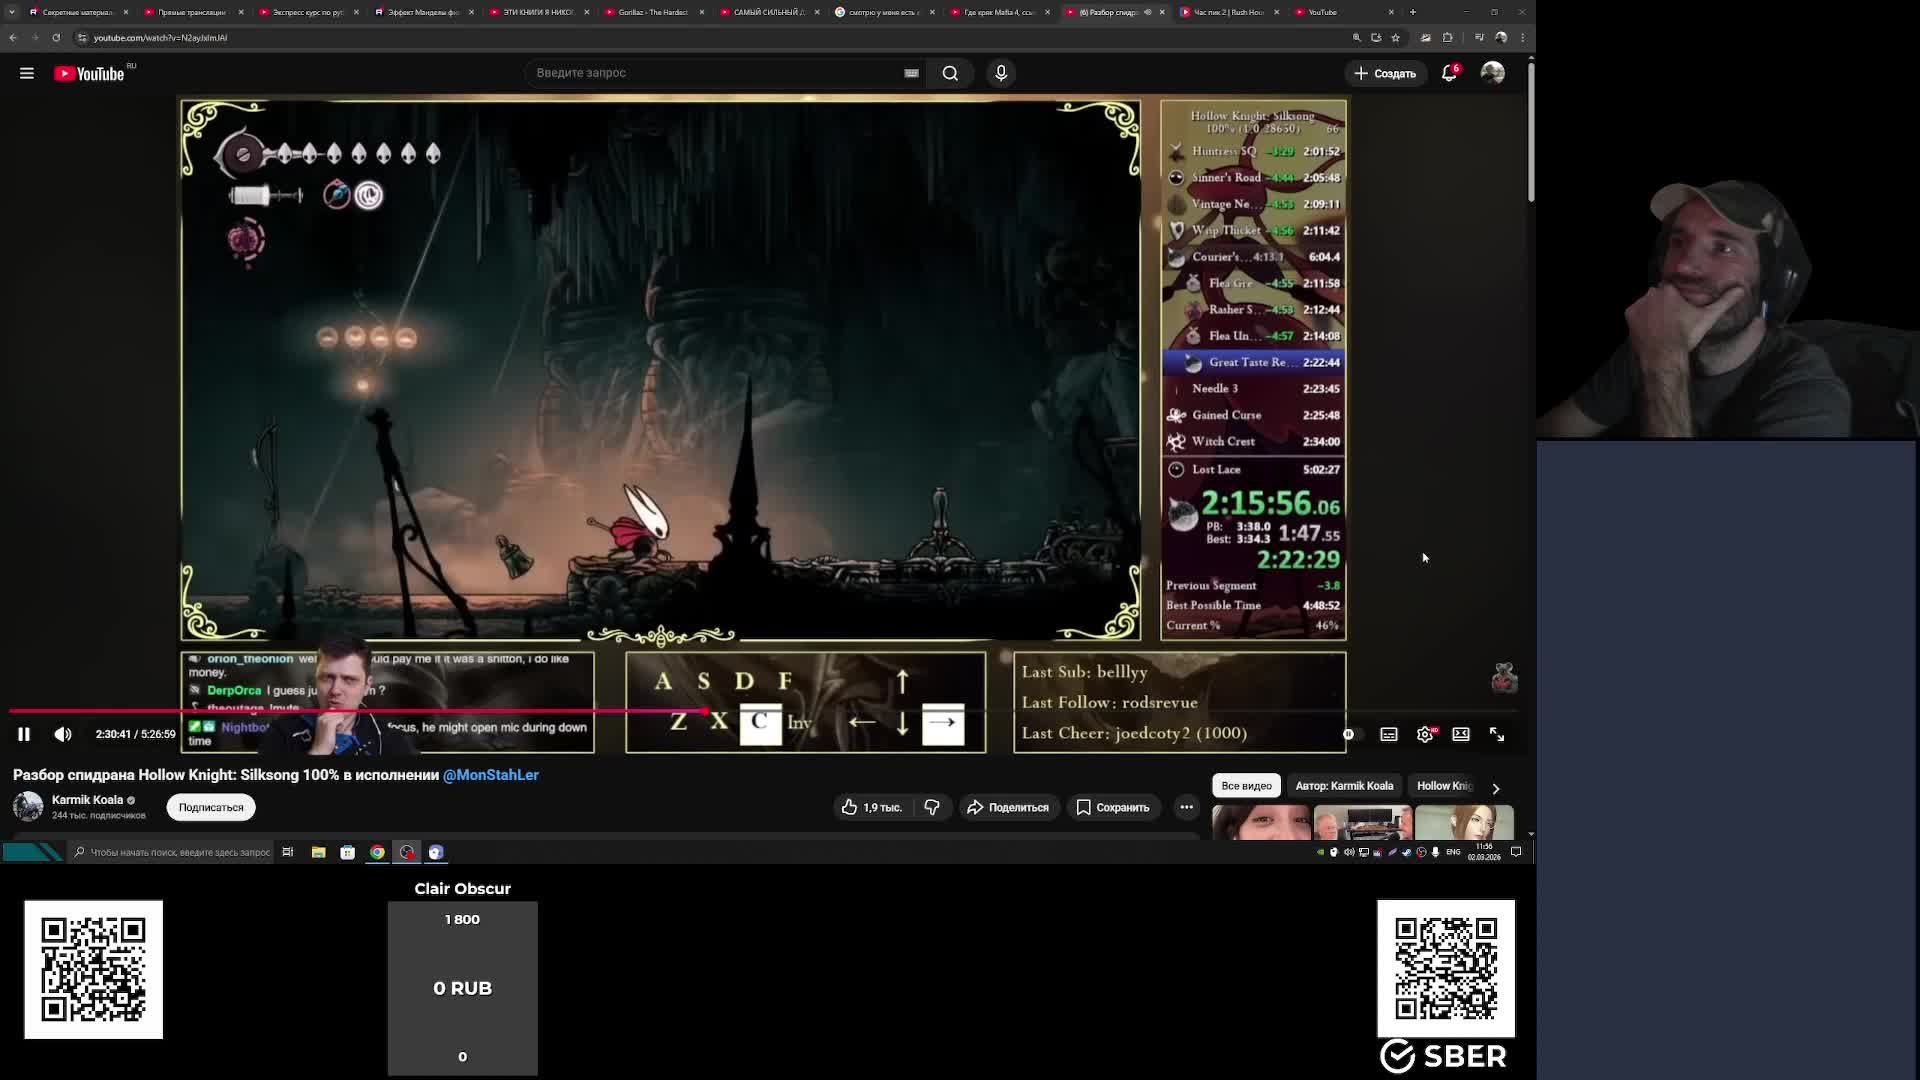1920x1080 pixels.
Task: Open the @MonStahLer channel link in the title
Action: pyautogui.click(x=491, y=775)
